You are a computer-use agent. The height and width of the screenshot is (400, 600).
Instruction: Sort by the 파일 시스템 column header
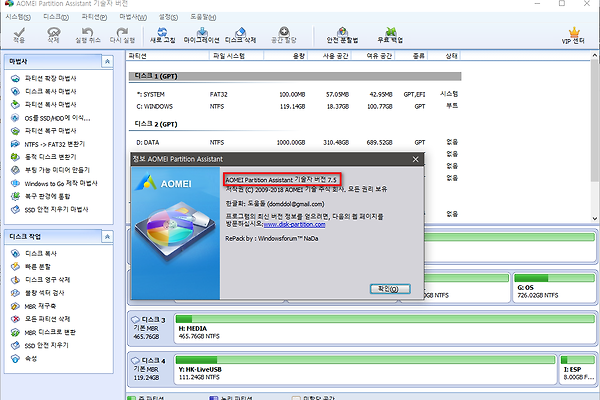tap(236, 56)
